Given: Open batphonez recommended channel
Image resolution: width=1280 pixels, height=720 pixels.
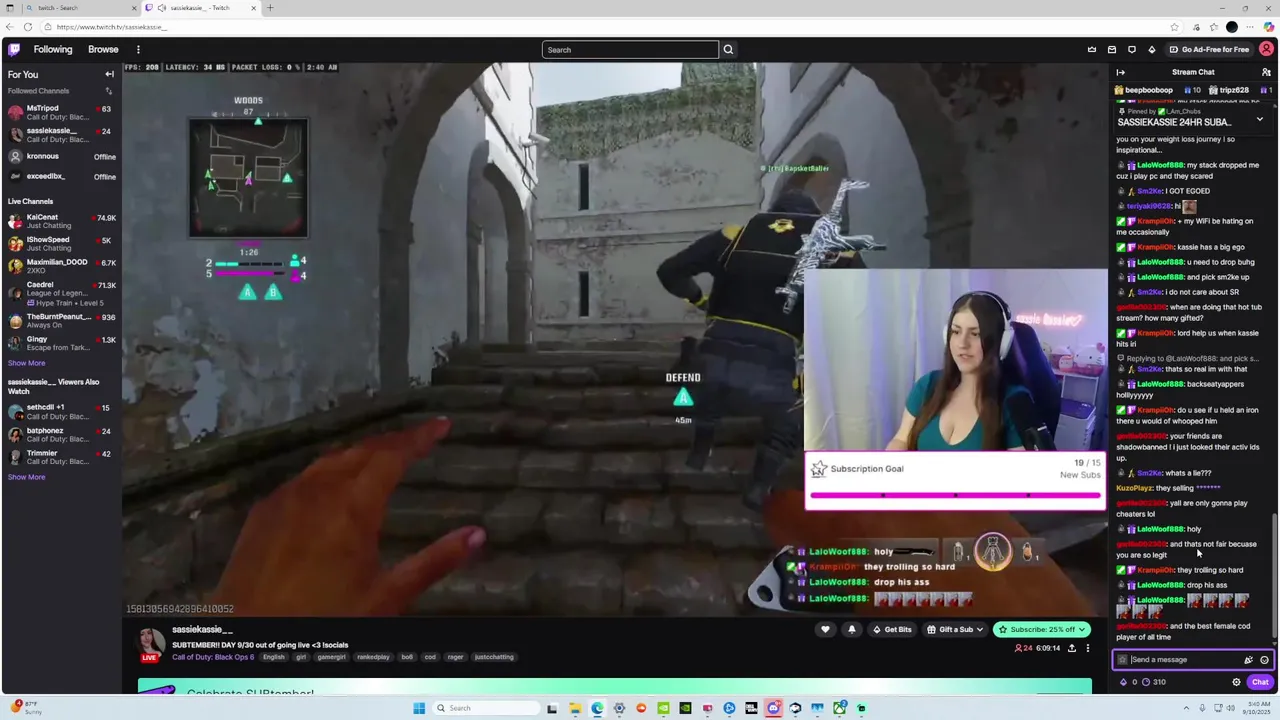Looking at the screenshot, I should pos(60,434).
